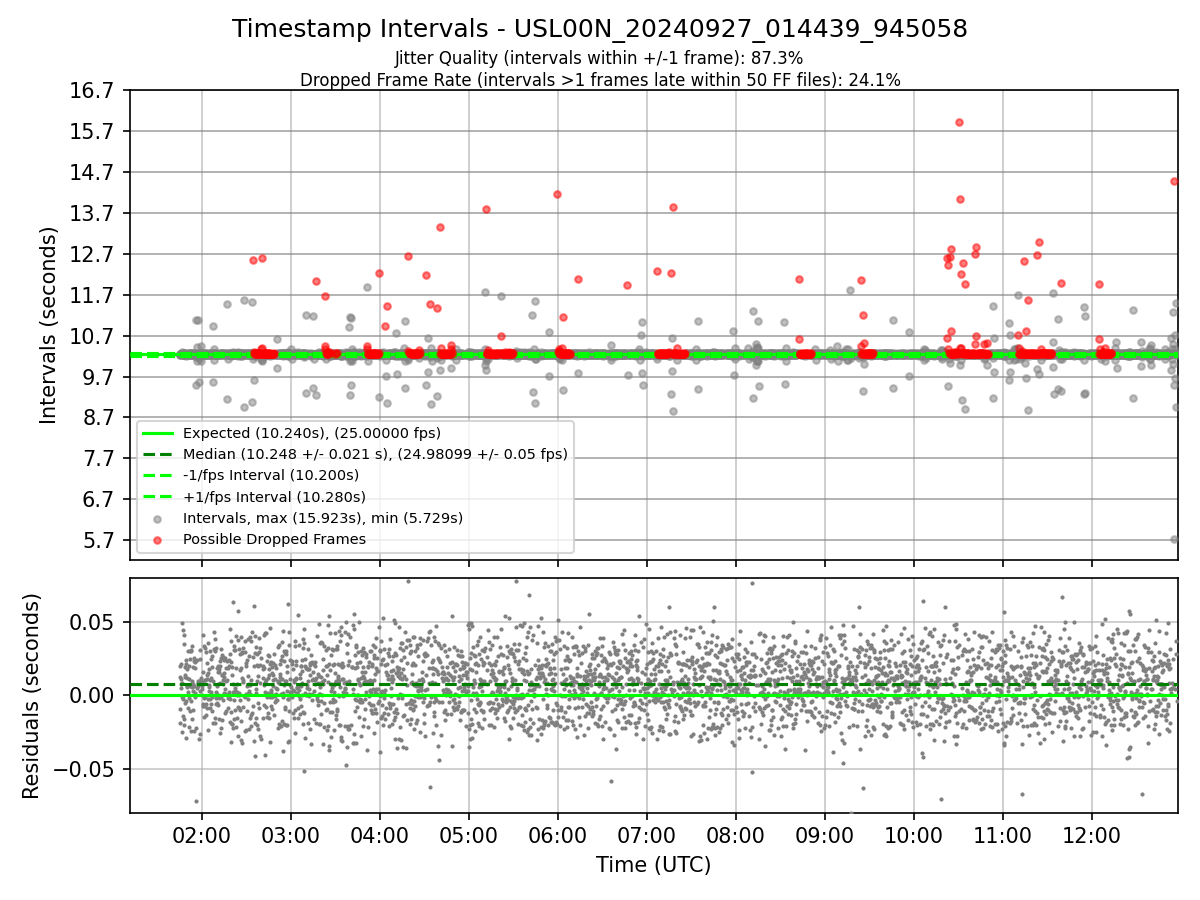This screenshot has width=1200, height=900.
Task: Click the 04:00 x-axis tick label
Action: point(380,834)
